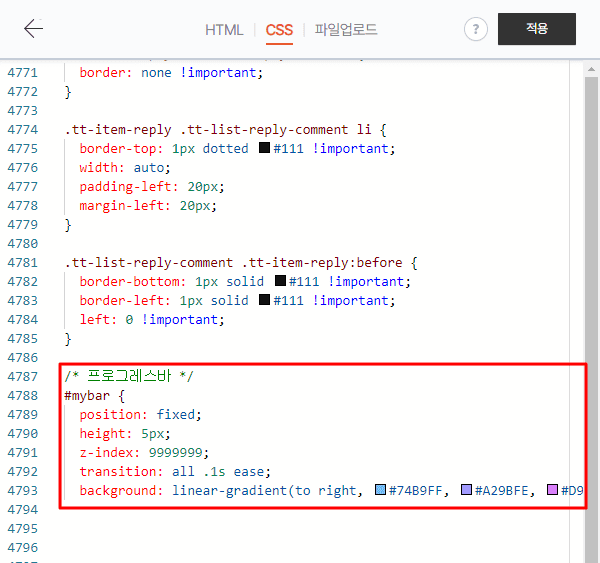
Task: Click the #111 swatch on border-left line
Action: [264, 300]
